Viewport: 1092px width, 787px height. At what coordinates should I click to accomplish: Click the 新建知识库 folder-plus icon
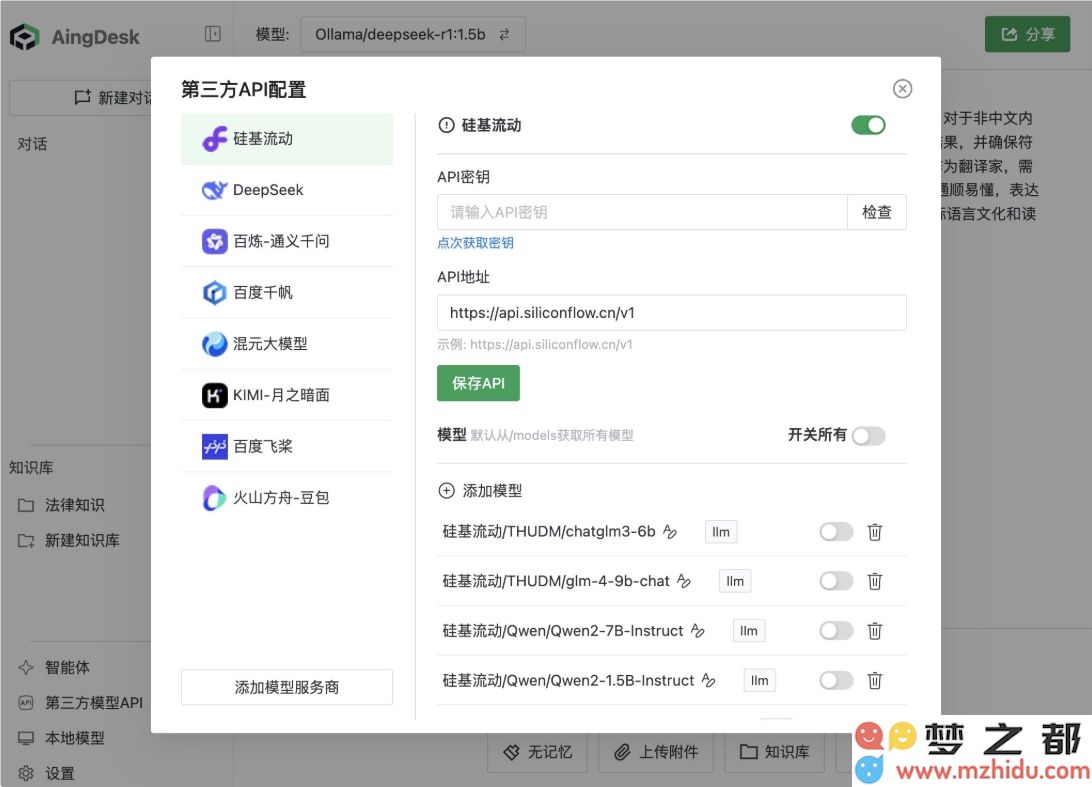pyautogui.click(x=26, y=540)
